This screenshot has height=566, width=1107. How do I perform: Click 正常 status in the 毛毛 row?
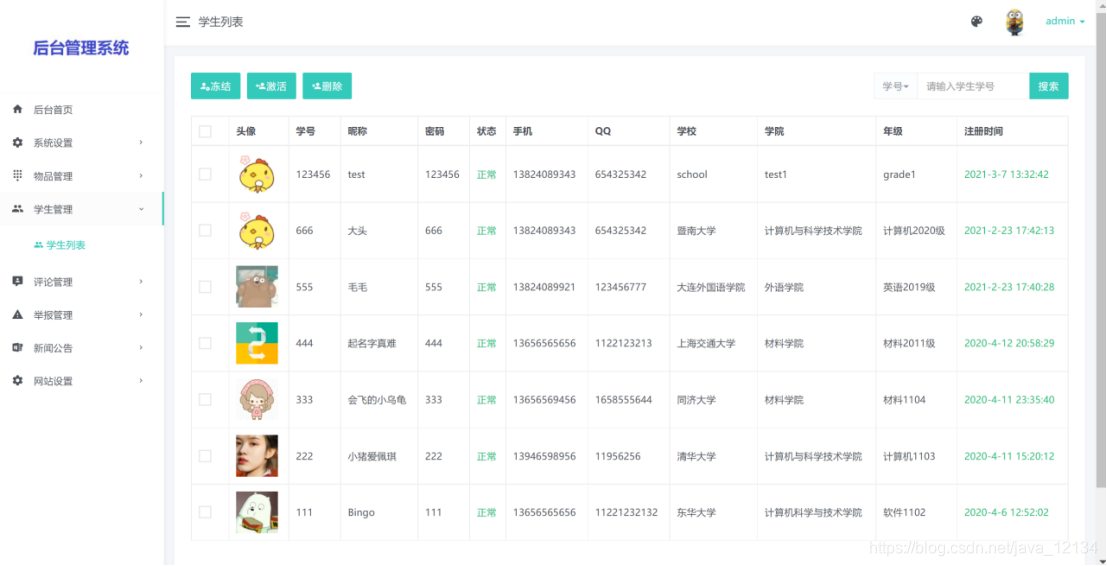tap(486, 287)
